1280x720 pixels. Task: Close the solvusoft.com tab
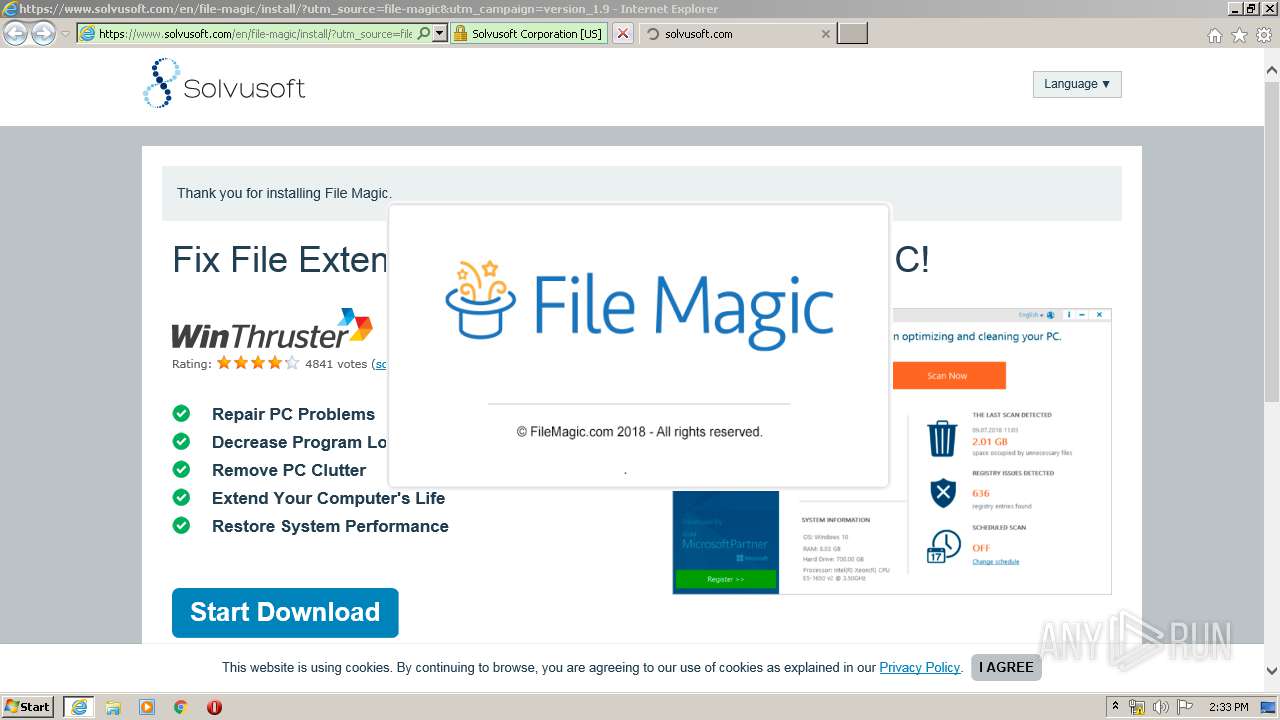click(825, 33)
